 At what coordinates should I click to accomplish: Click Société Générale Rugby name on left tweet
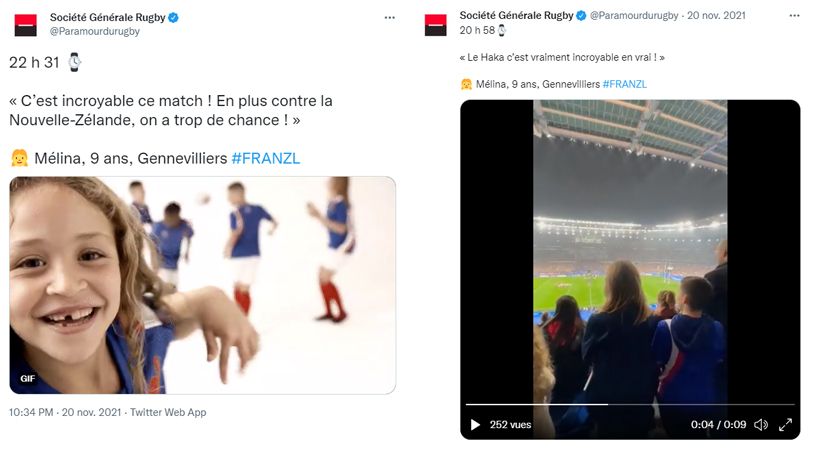(x=107, y=17)
